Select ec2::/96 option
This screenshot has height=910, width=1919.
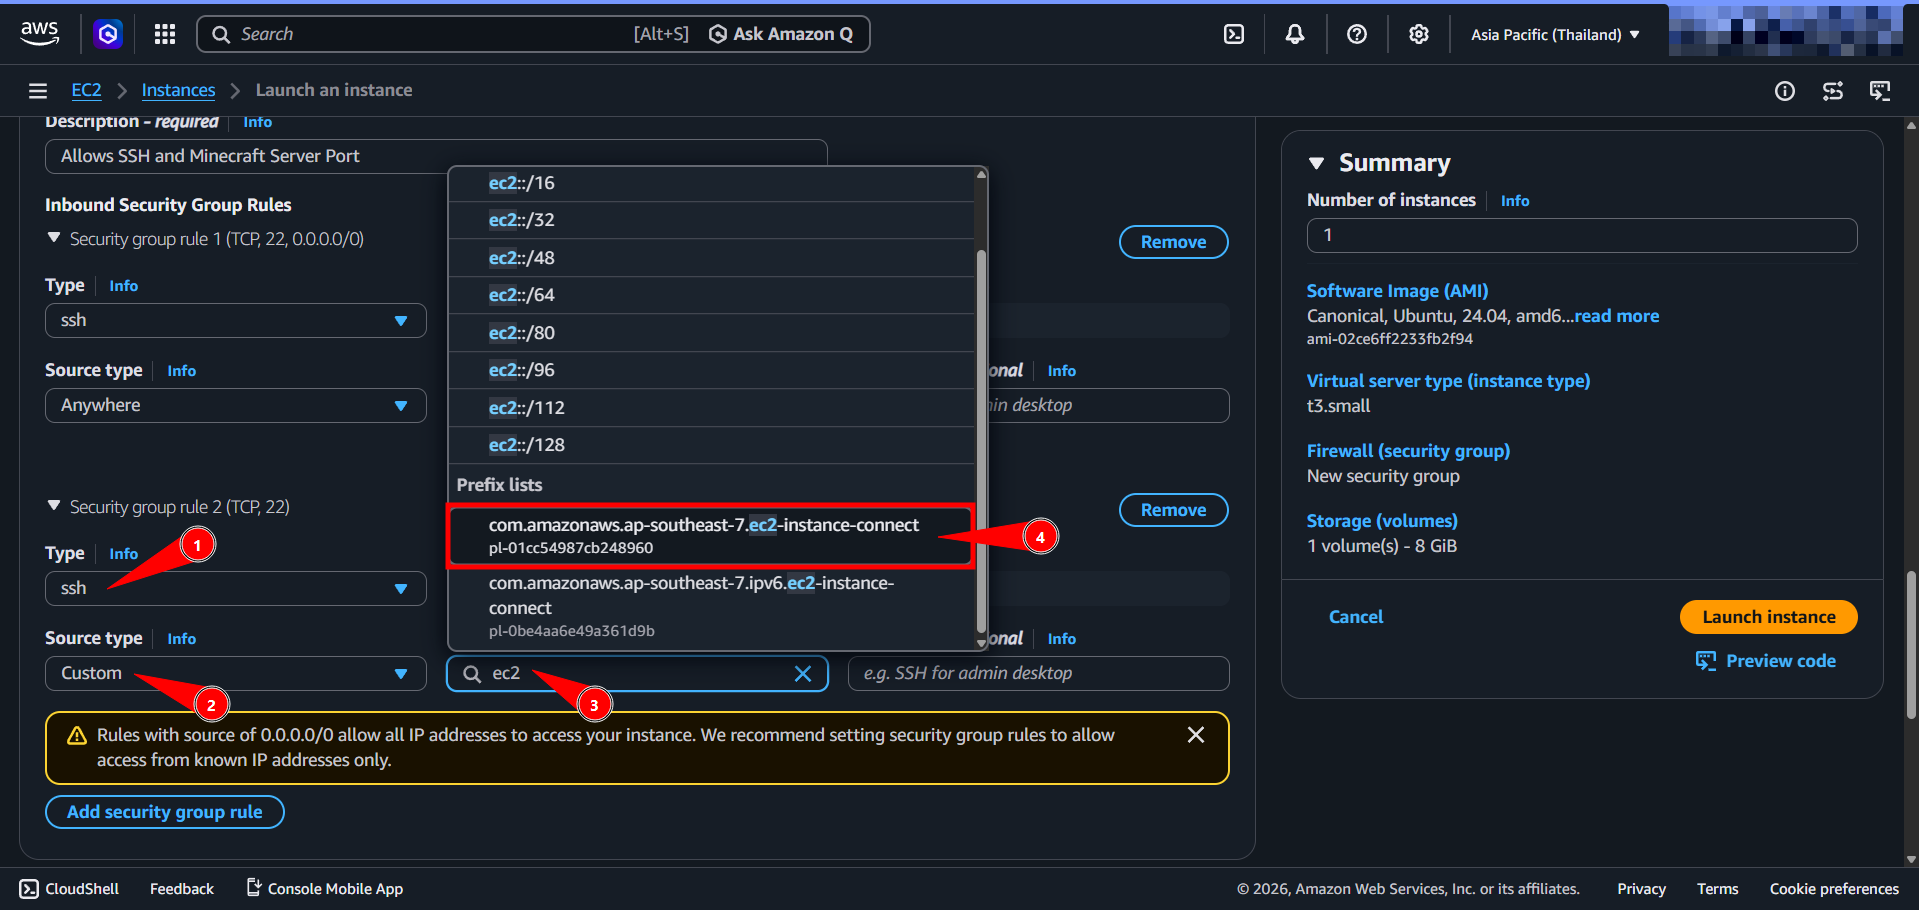pyautogui.click(x=711, y=370)
